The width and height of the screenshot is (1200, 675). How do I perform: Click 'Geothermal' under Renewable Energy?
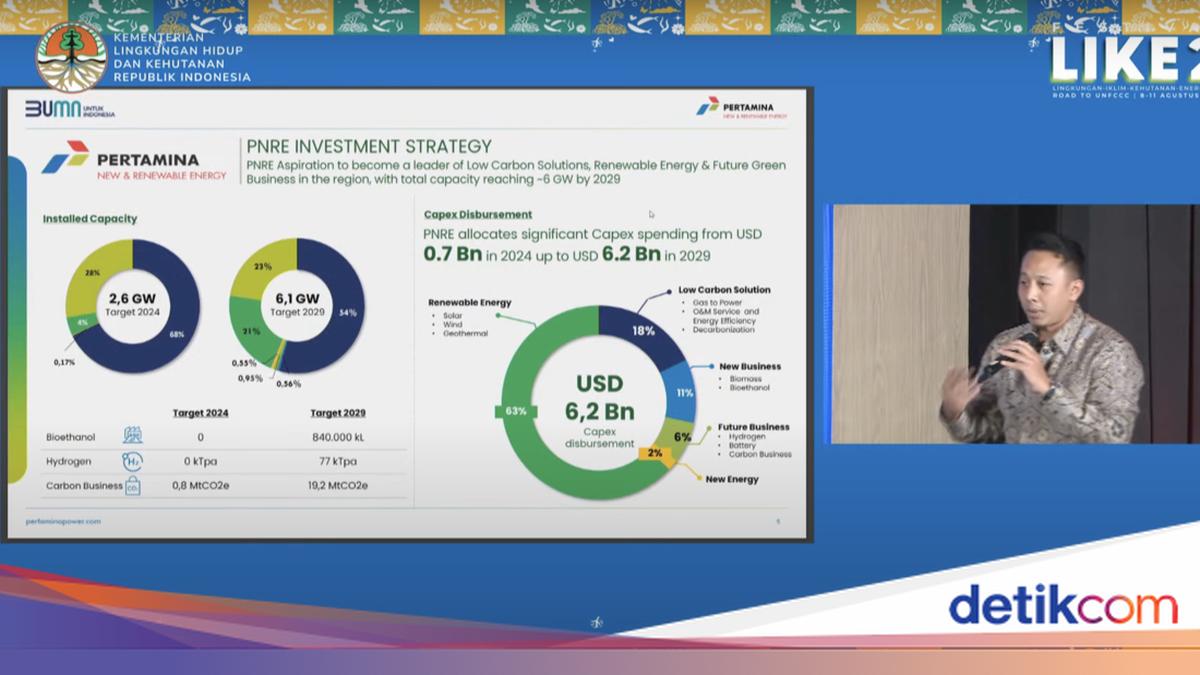pyautogui.click(x=465, y=334)
